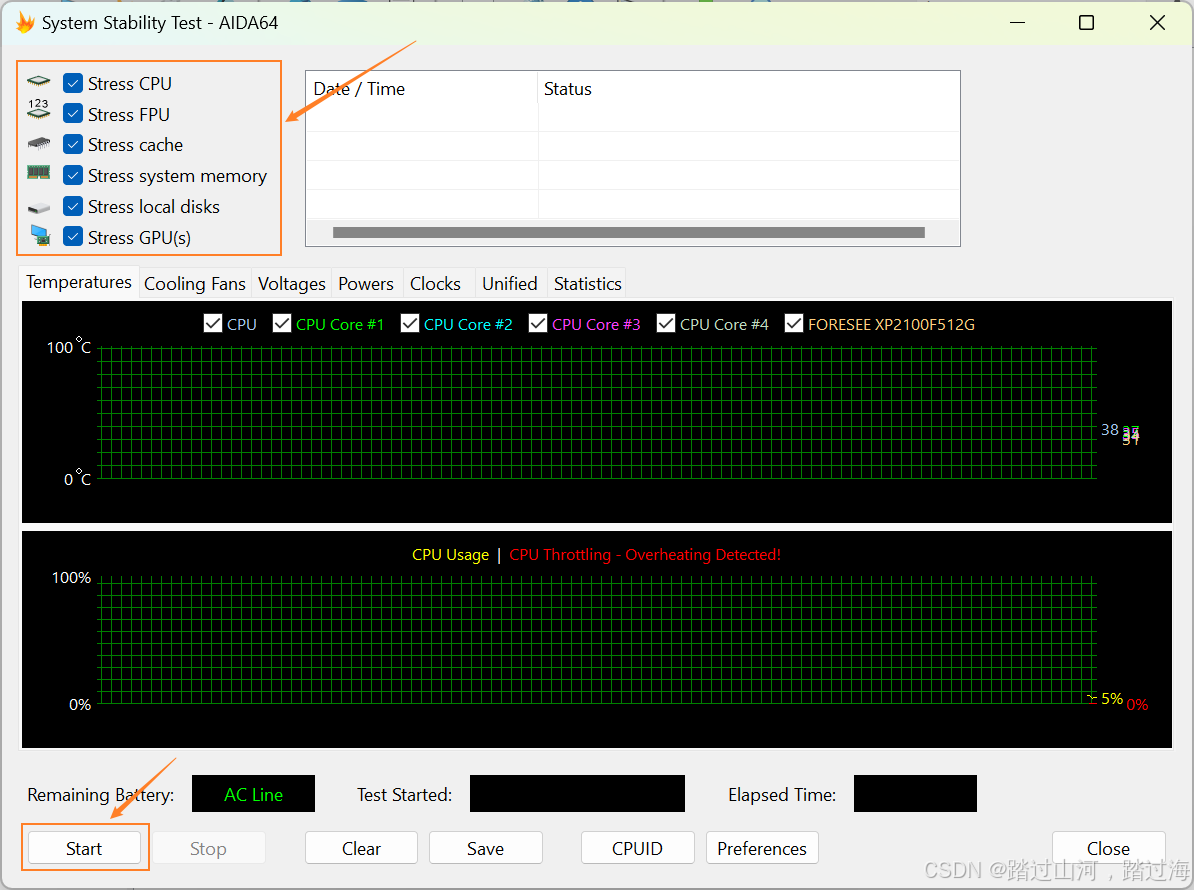
Task: Open the Unified tab
Action: 510,284
